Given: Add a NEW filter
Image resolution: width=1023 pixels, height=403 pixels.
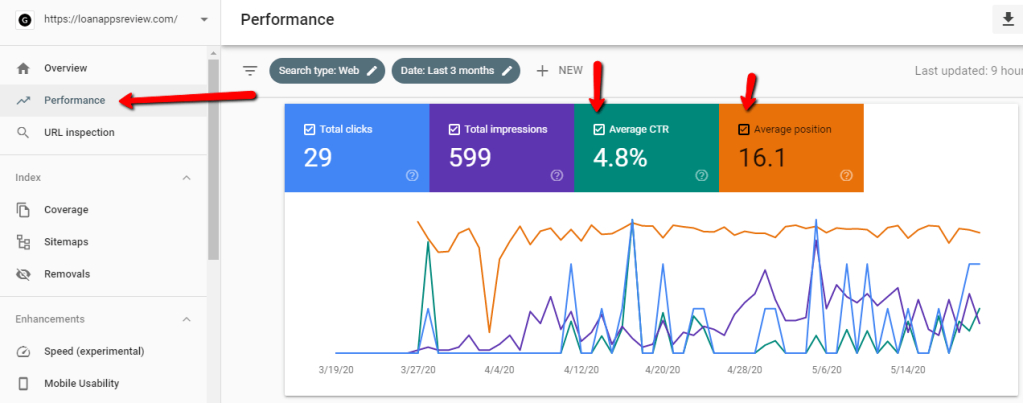Looking at the screenshot, I should pos(559,71).
